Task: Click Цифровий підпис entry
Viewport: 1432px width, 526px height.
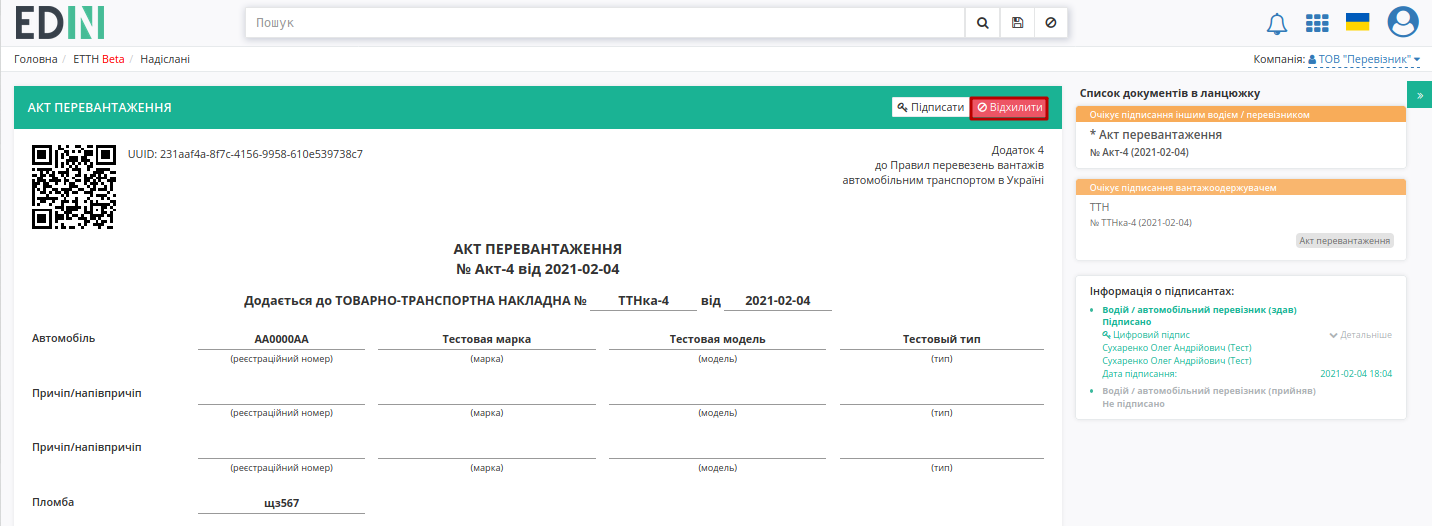Action: coord(1146,335)
